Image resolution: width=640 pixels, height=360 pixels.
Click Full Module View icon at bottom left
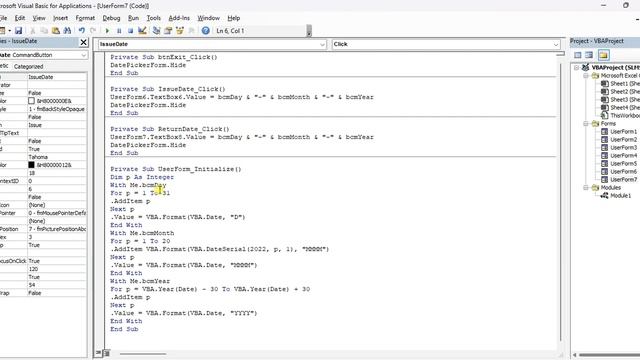coord(106,353)
